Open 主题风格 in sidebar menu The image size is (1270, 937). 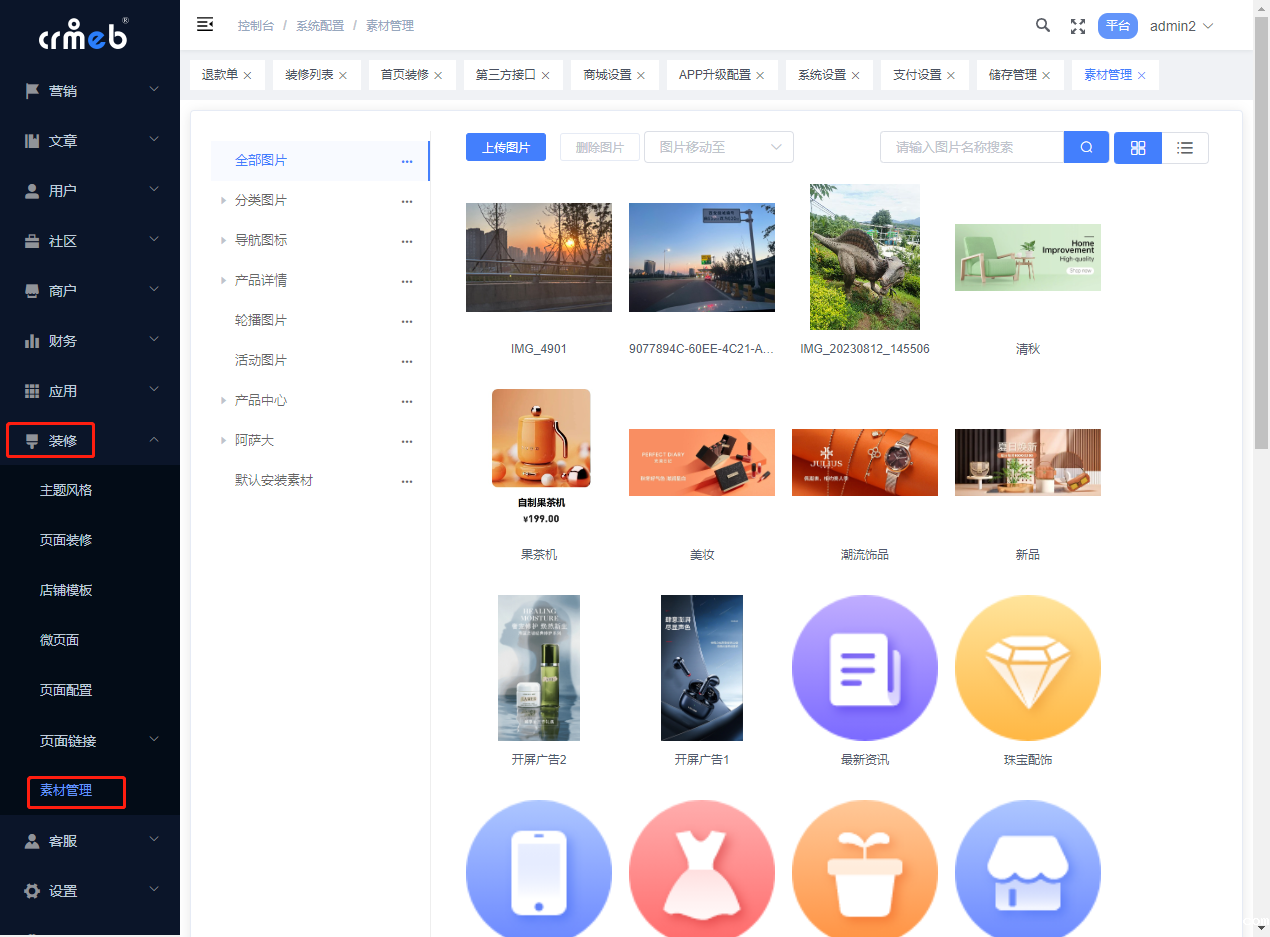point(66,490)
